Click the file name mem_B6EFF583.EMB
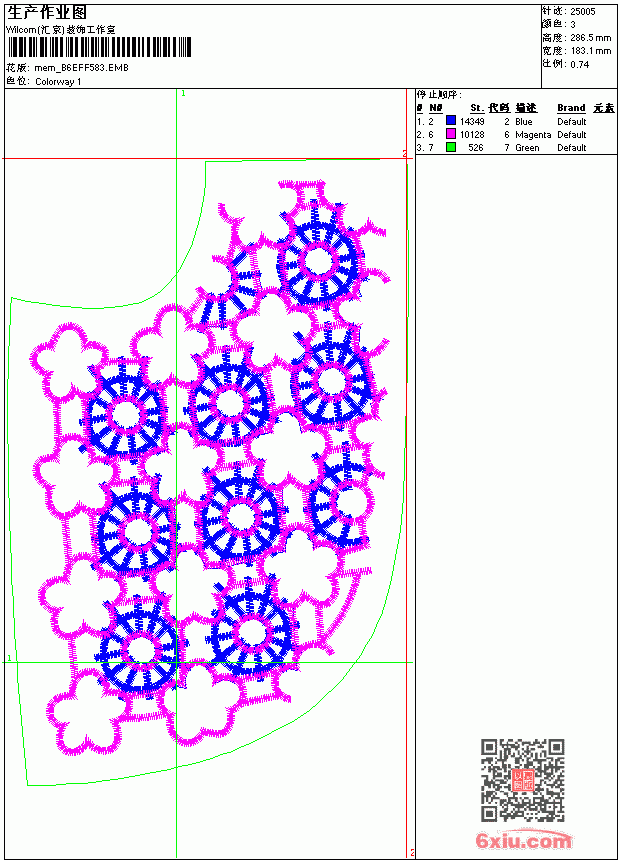 tap(81, 68)
